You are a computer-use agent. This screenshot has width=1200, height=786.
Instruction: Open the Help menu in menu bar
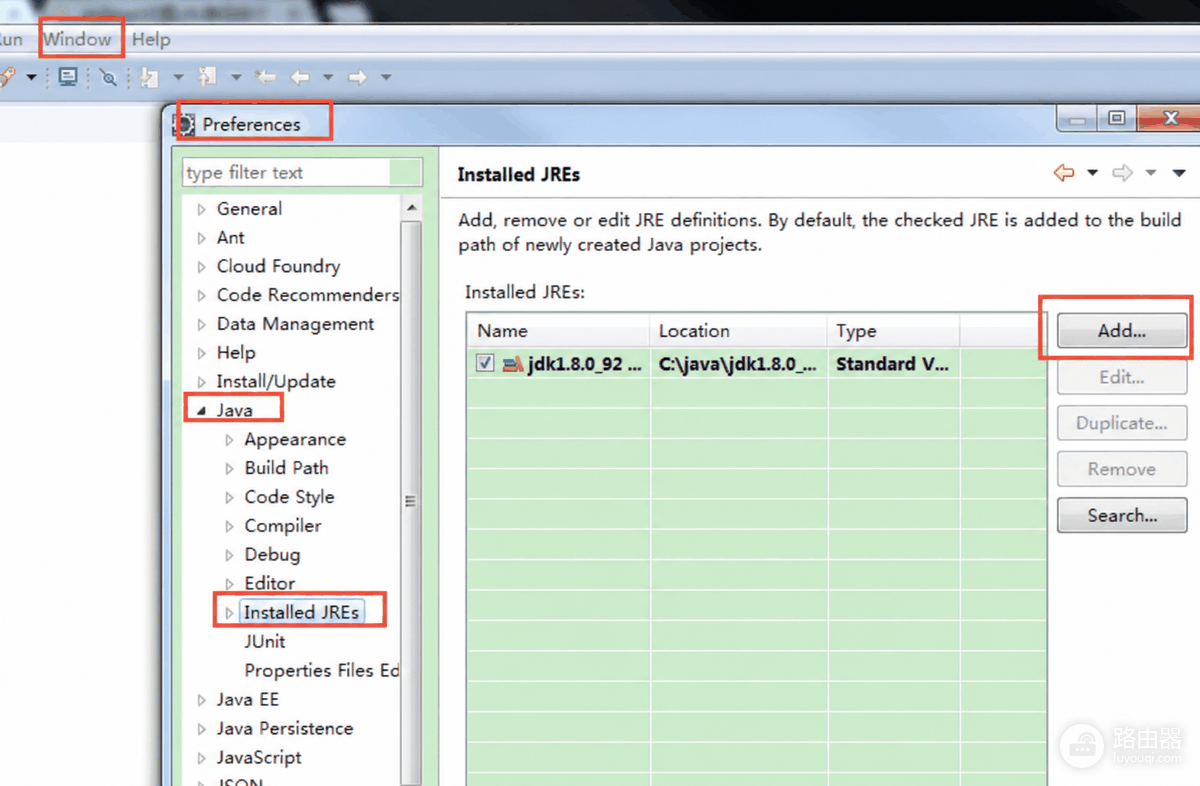pyautogui.click(x=151, y=40)
